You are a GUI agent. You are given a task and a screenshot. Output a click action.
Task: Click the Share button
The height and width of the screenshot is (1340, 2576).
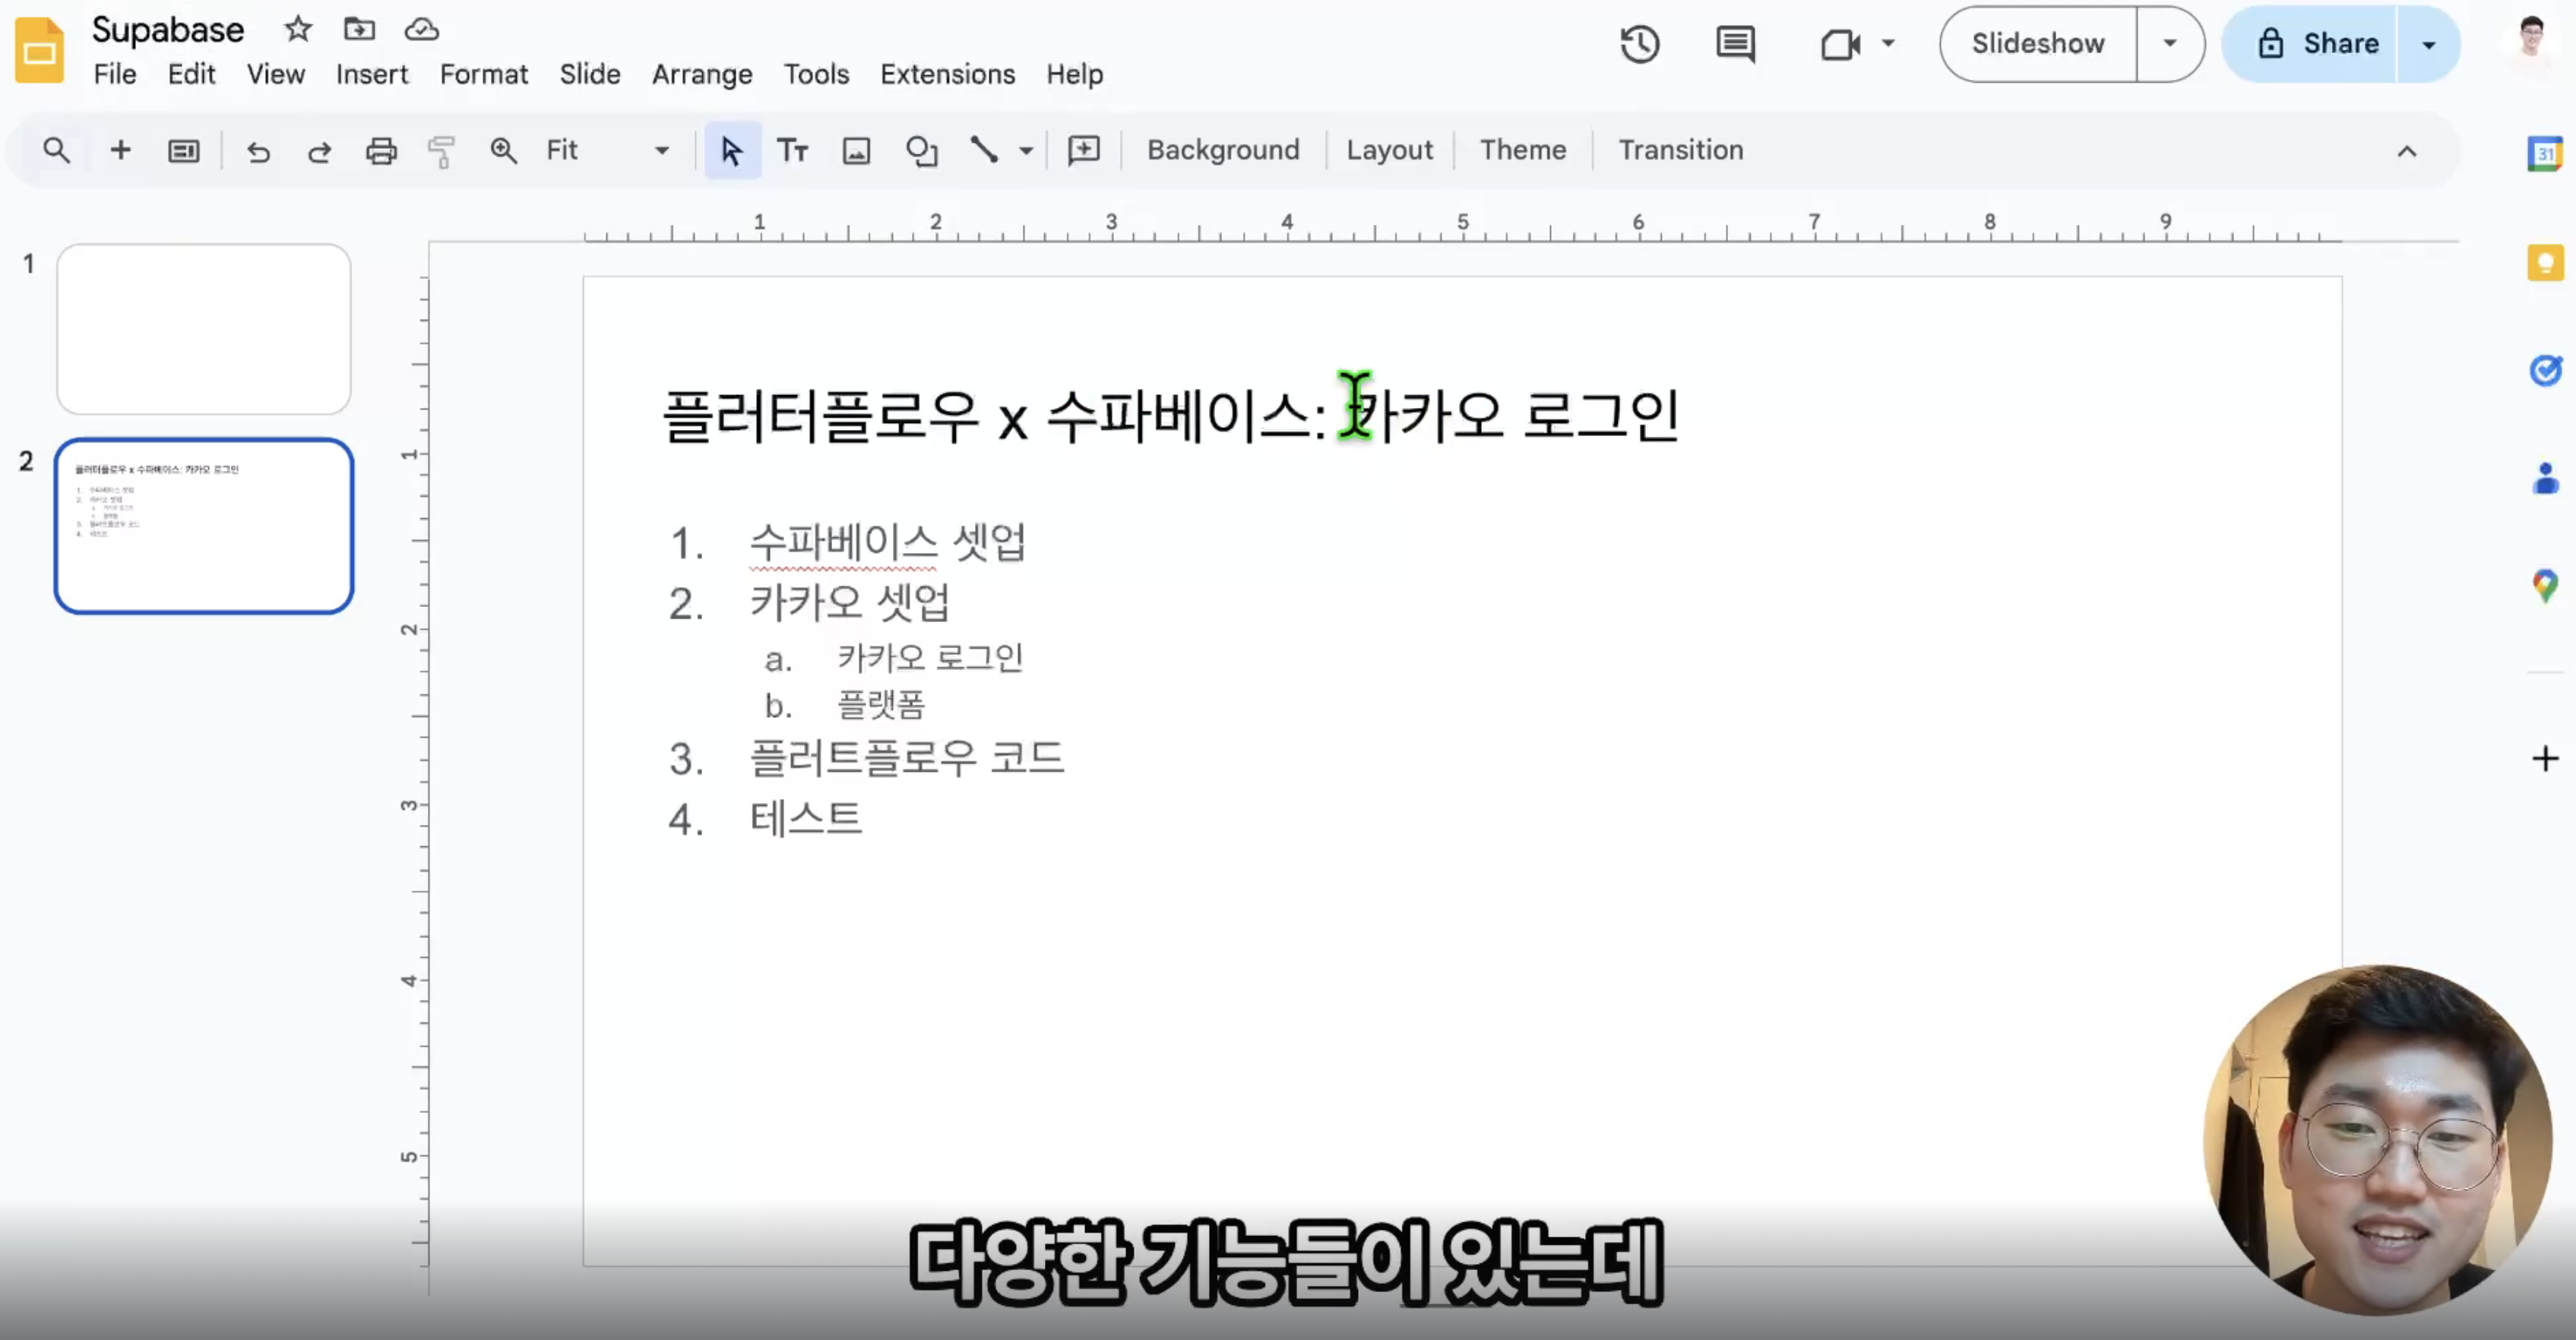click(2311, 44)
